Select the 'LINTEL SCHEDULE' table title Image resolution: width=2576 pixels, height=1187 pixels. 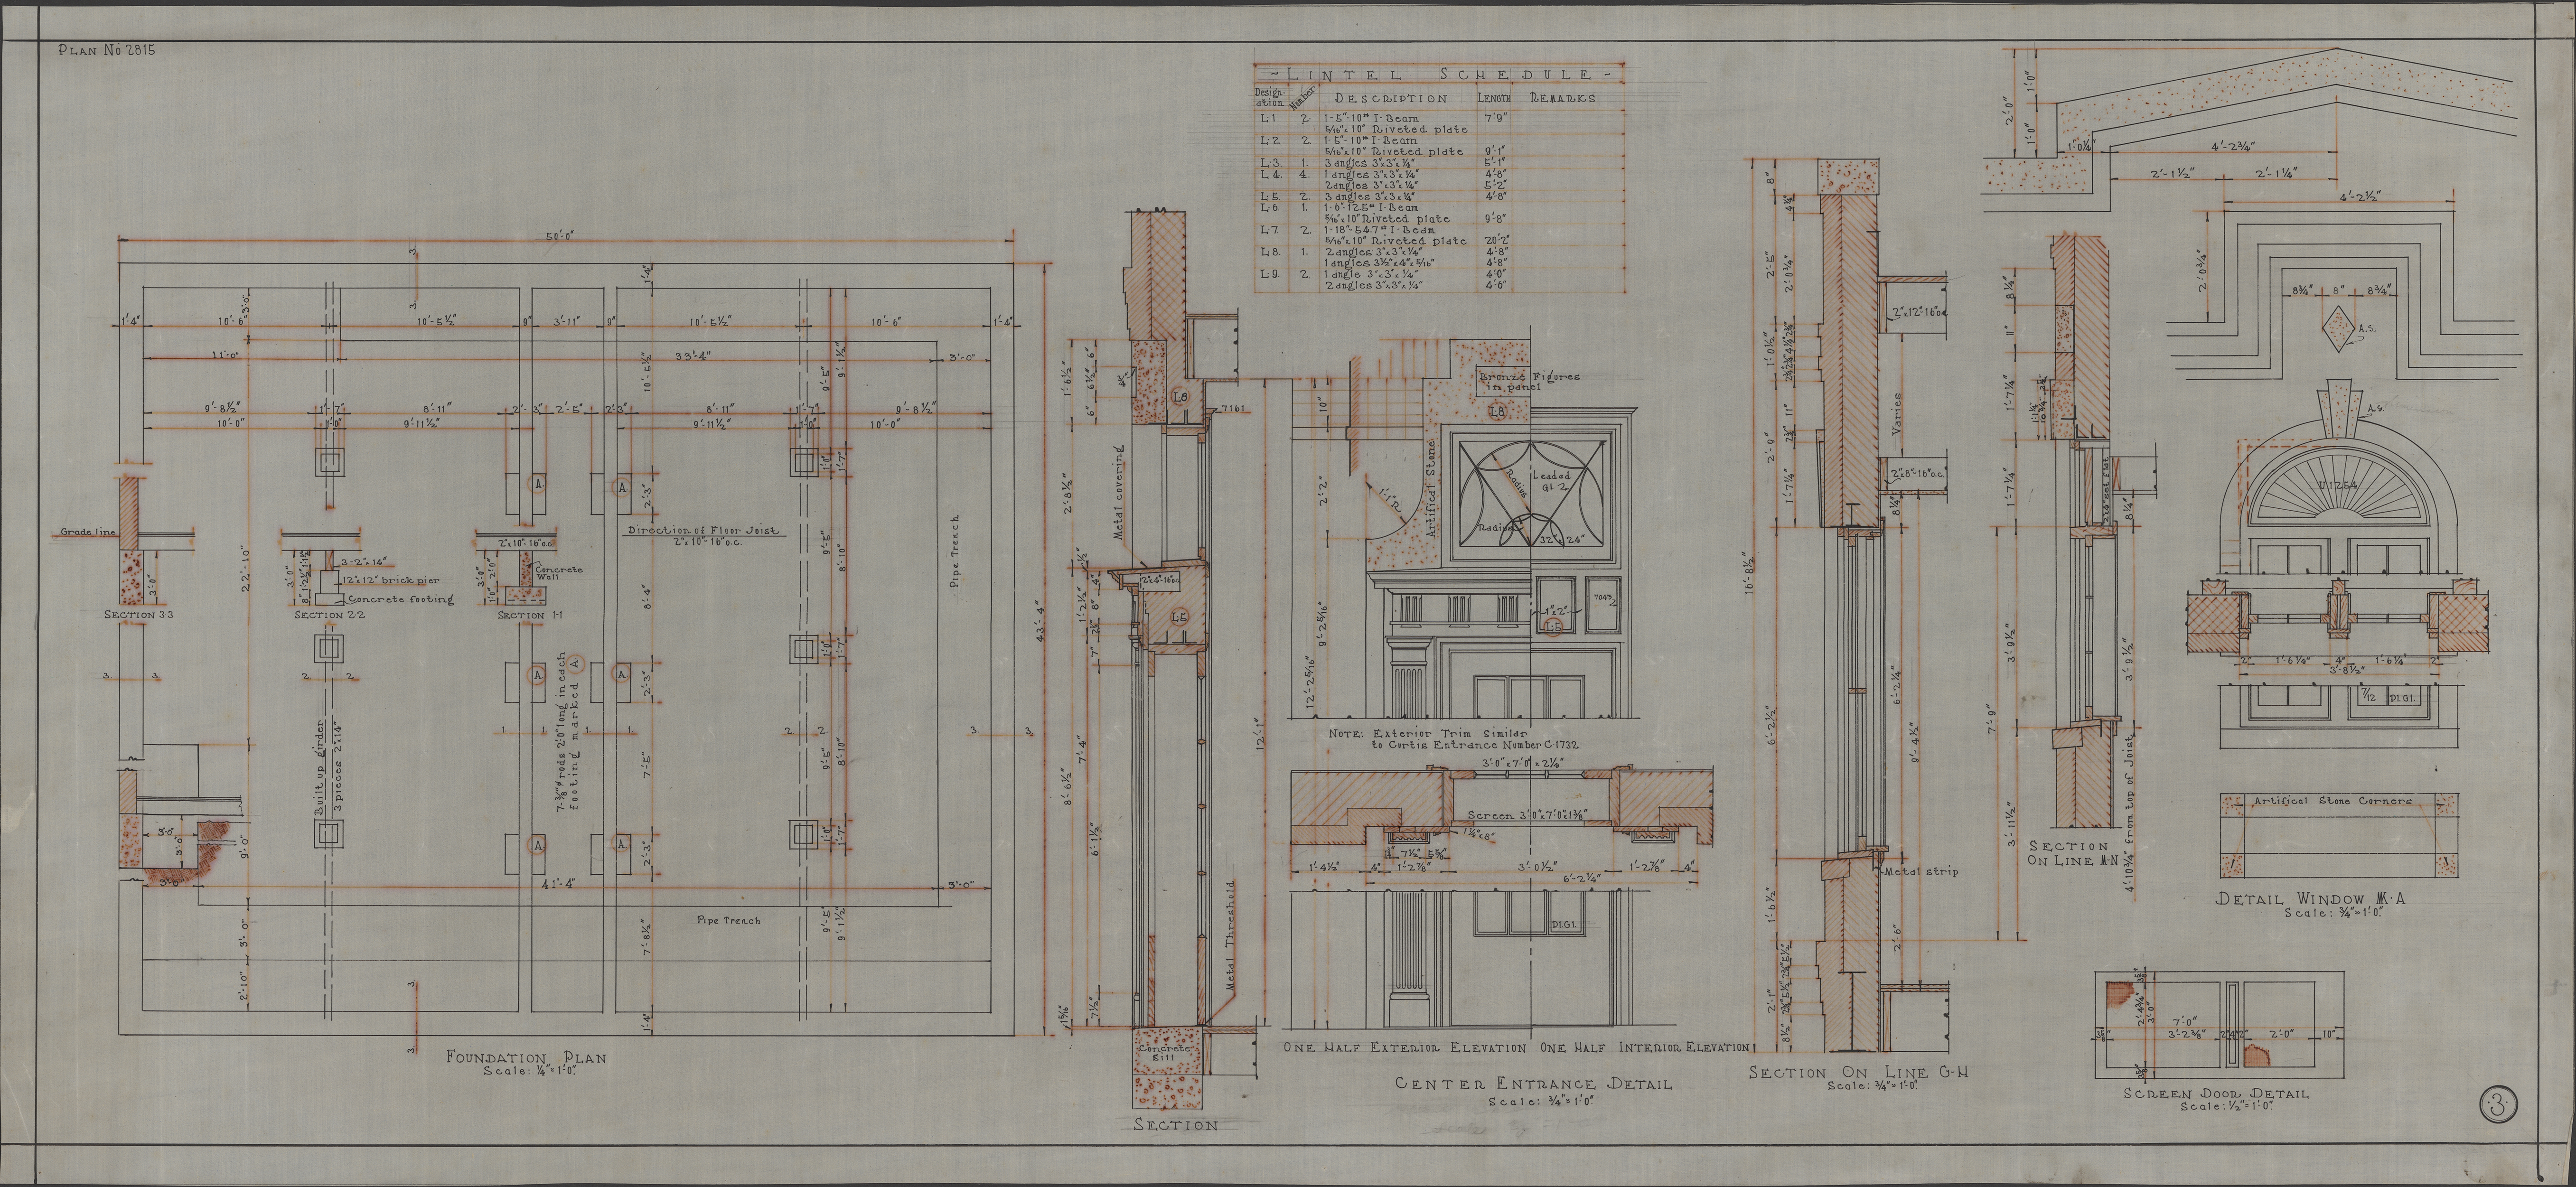pyautogui.click(x=1440, y=75)
